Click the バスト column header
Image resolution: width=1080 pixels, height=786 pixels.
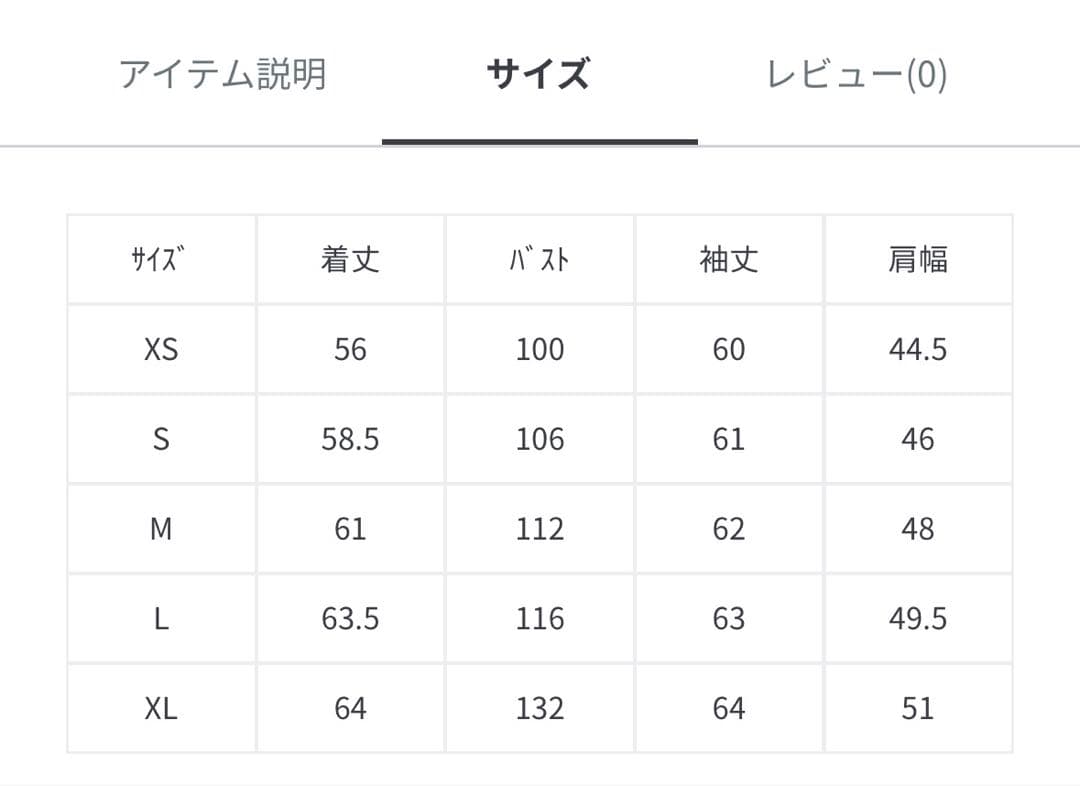(539, 259)
